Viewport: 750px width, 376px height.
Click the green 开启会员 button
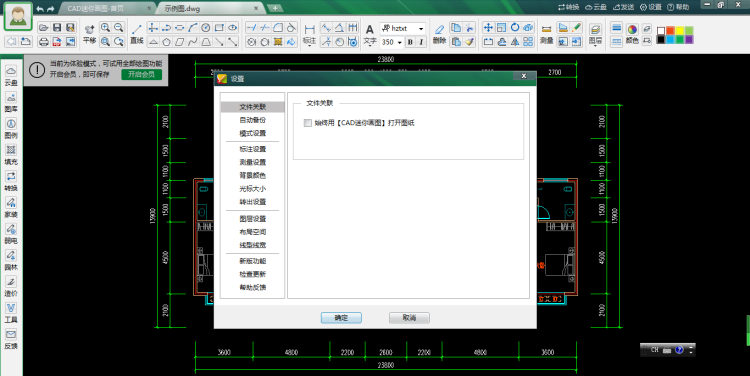pyautogui.click(x=142, y=74)
